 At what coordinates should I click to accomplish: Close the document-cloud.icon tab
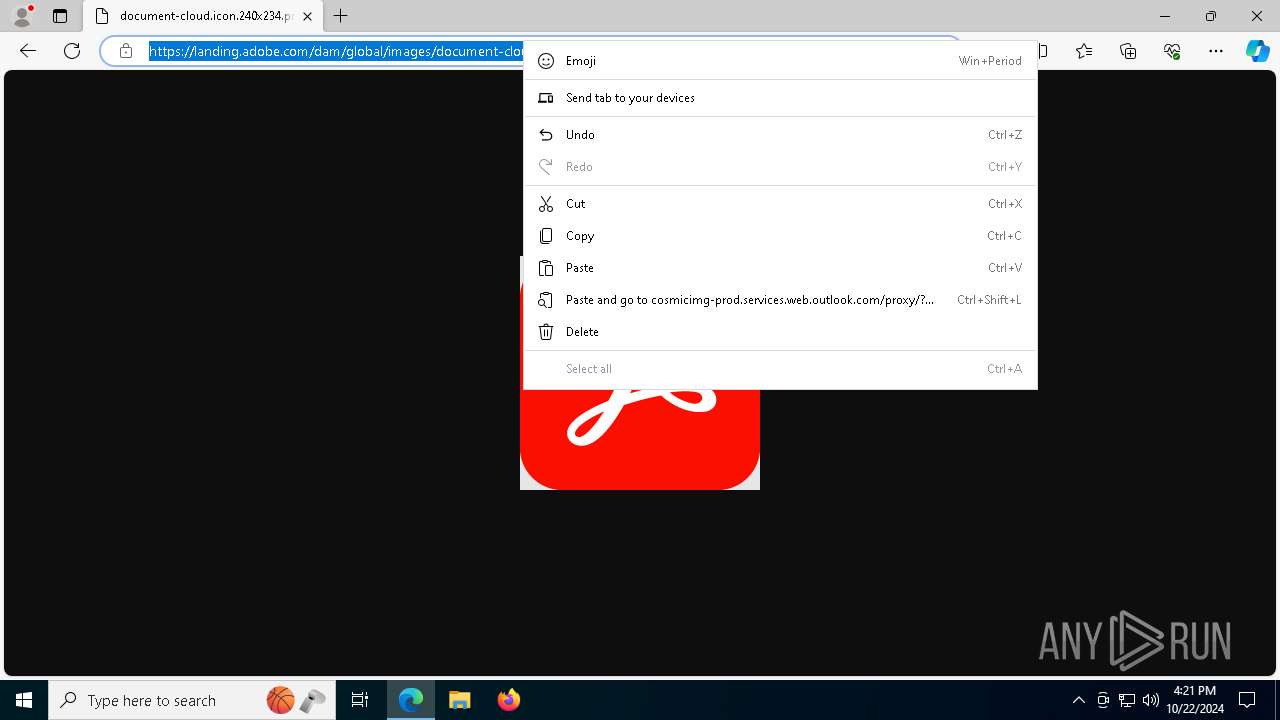[307, 16]
